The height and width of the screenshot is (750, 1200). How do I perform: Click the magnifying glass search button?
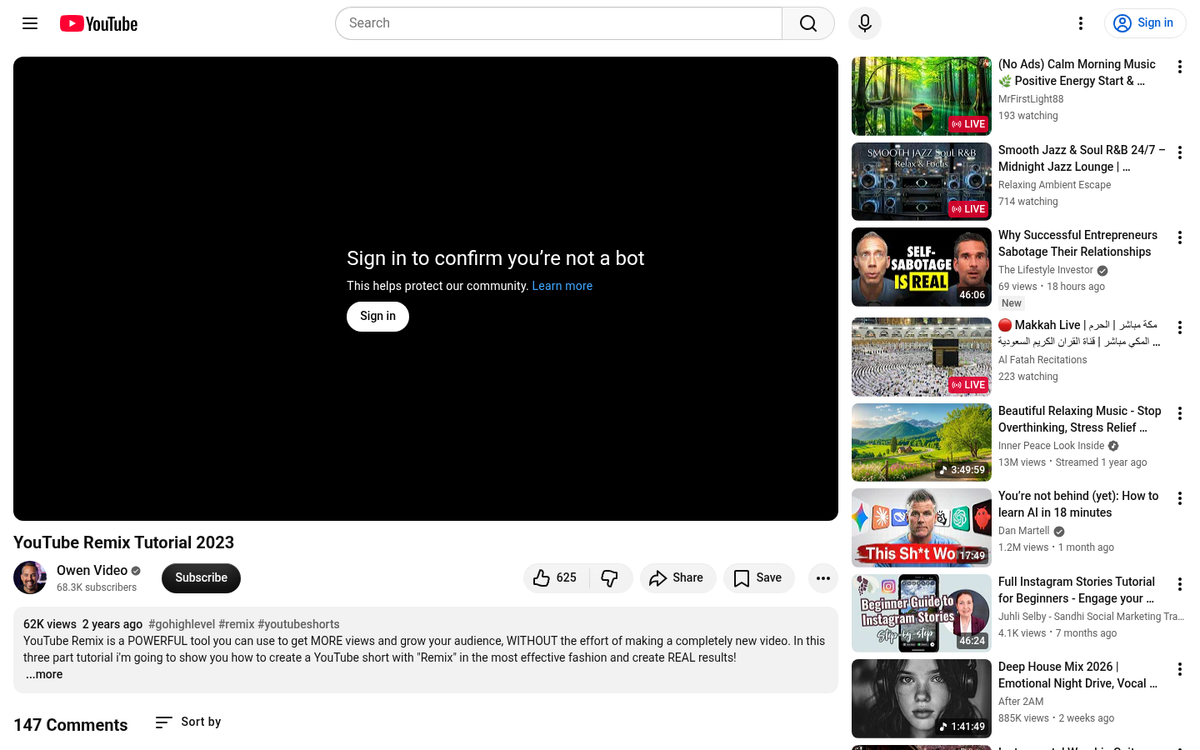coord(808,23)
